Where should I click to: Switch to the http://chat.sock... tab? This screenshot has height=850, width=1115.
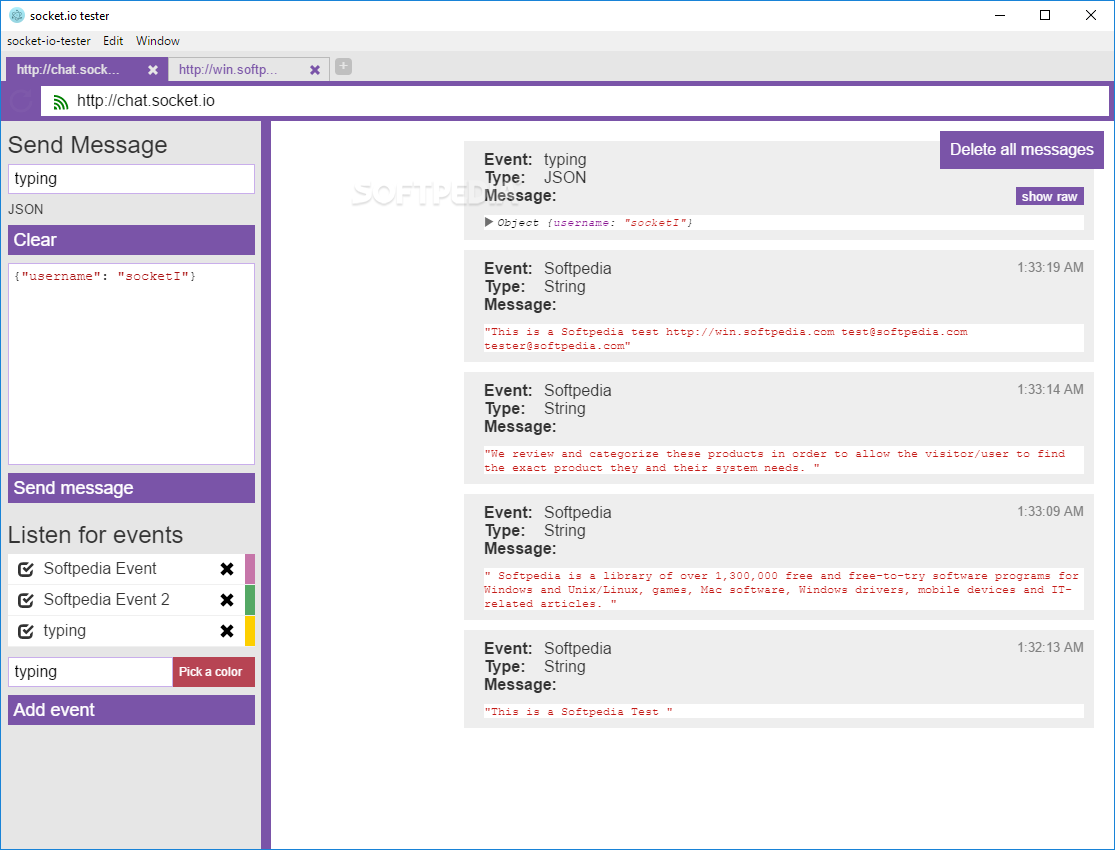[87, 69]
